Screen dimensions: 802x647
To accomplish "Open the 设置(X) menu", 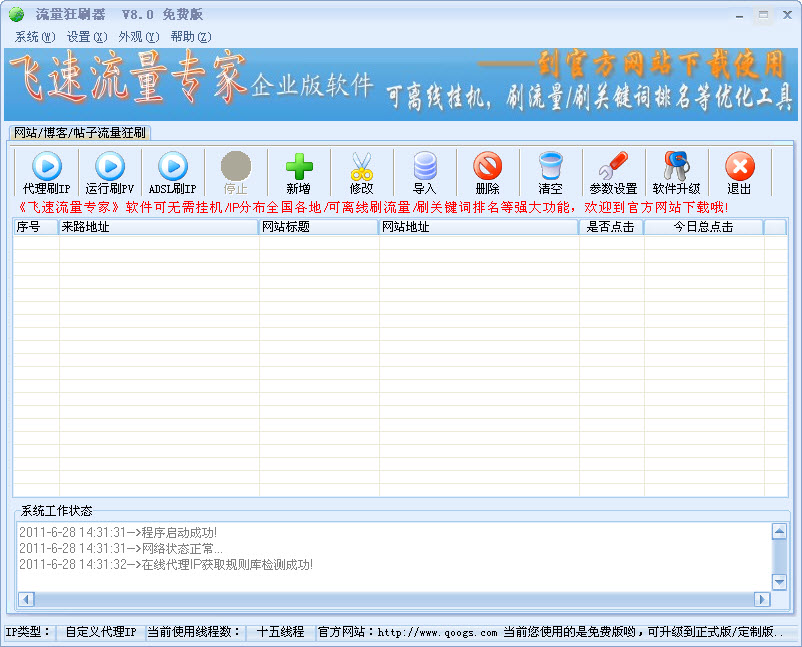I will [87, 37].
